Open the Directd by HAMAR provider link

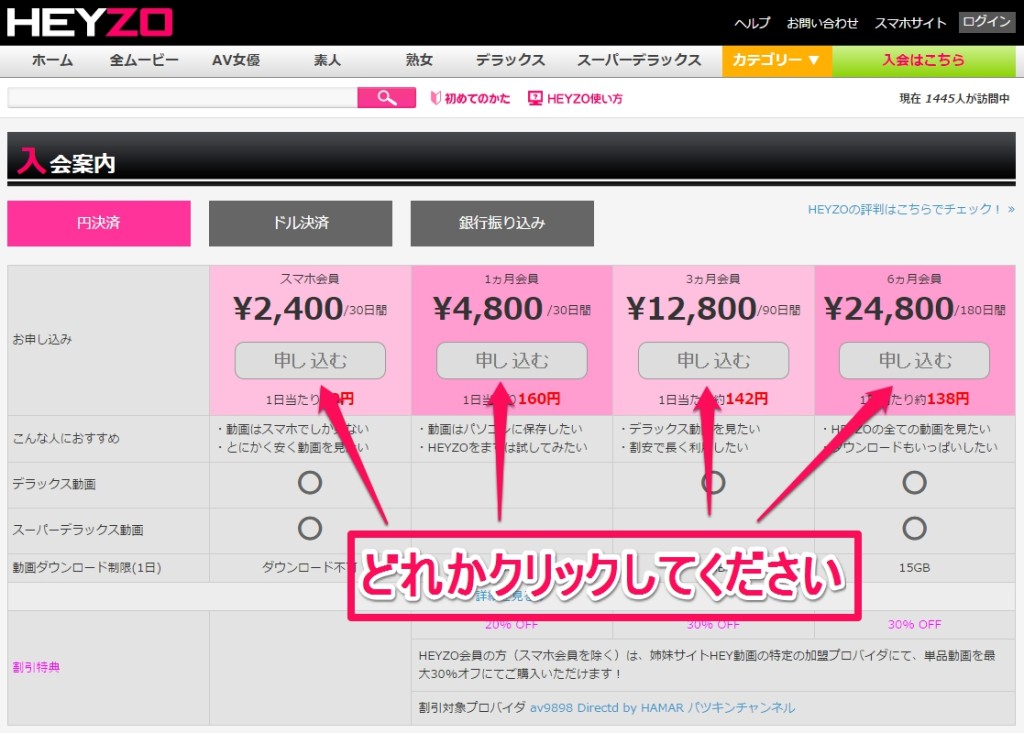[631, 708]
